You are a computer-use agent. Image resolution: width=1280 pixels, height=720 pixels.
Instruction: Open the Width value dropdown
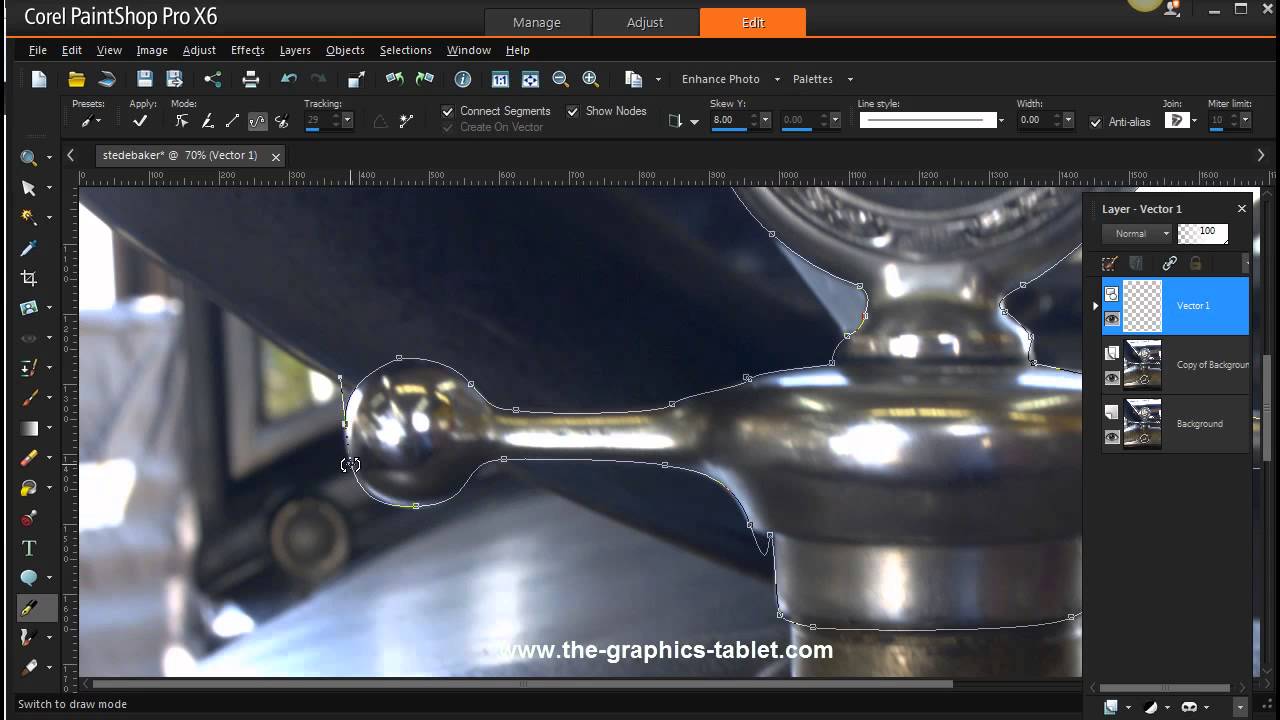click(1069, 120)
